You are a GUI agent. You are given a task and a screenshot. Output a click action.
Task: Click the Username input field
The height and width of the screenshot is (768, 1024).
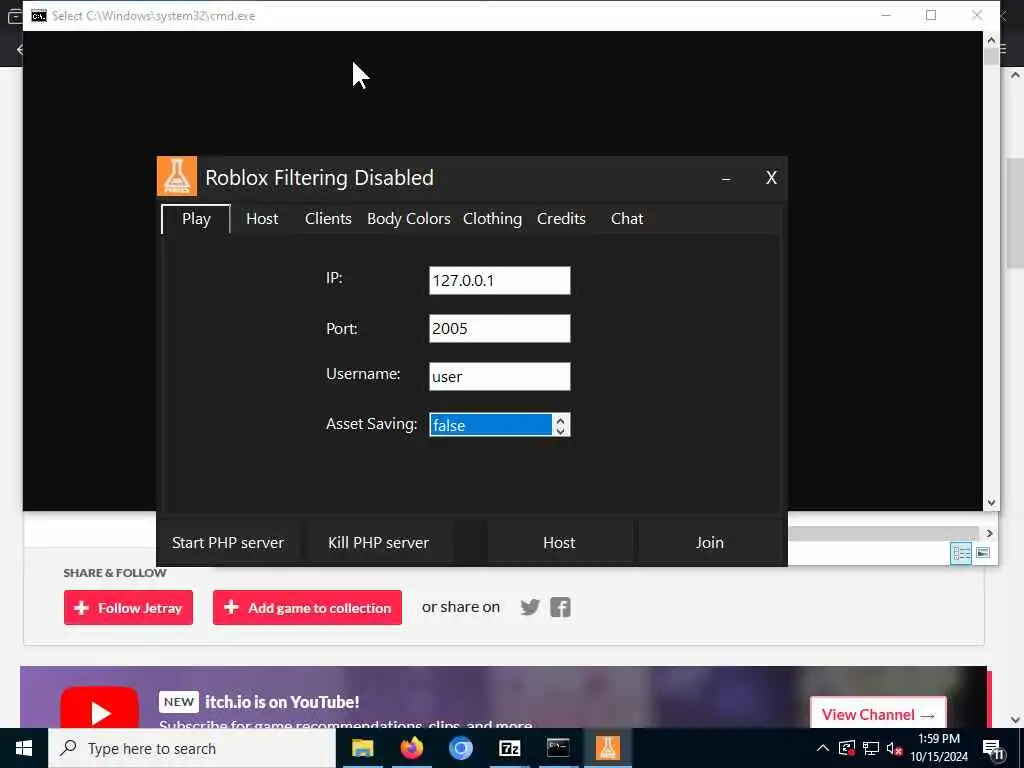(500, 377)
